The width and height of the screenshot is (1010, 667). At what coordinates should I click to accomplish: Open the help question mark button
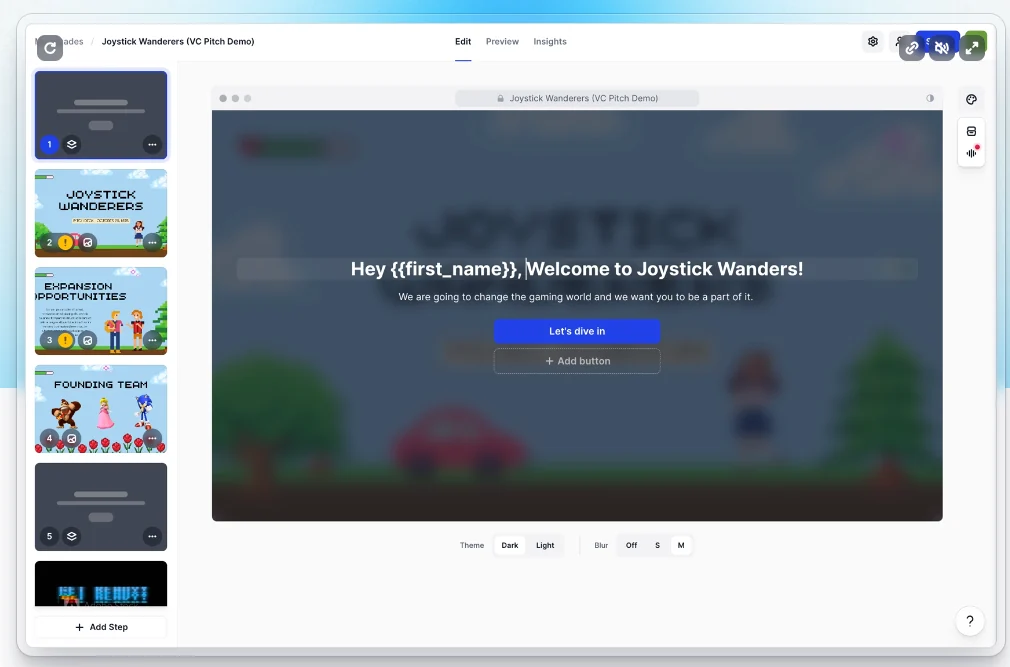pos(969,621)
